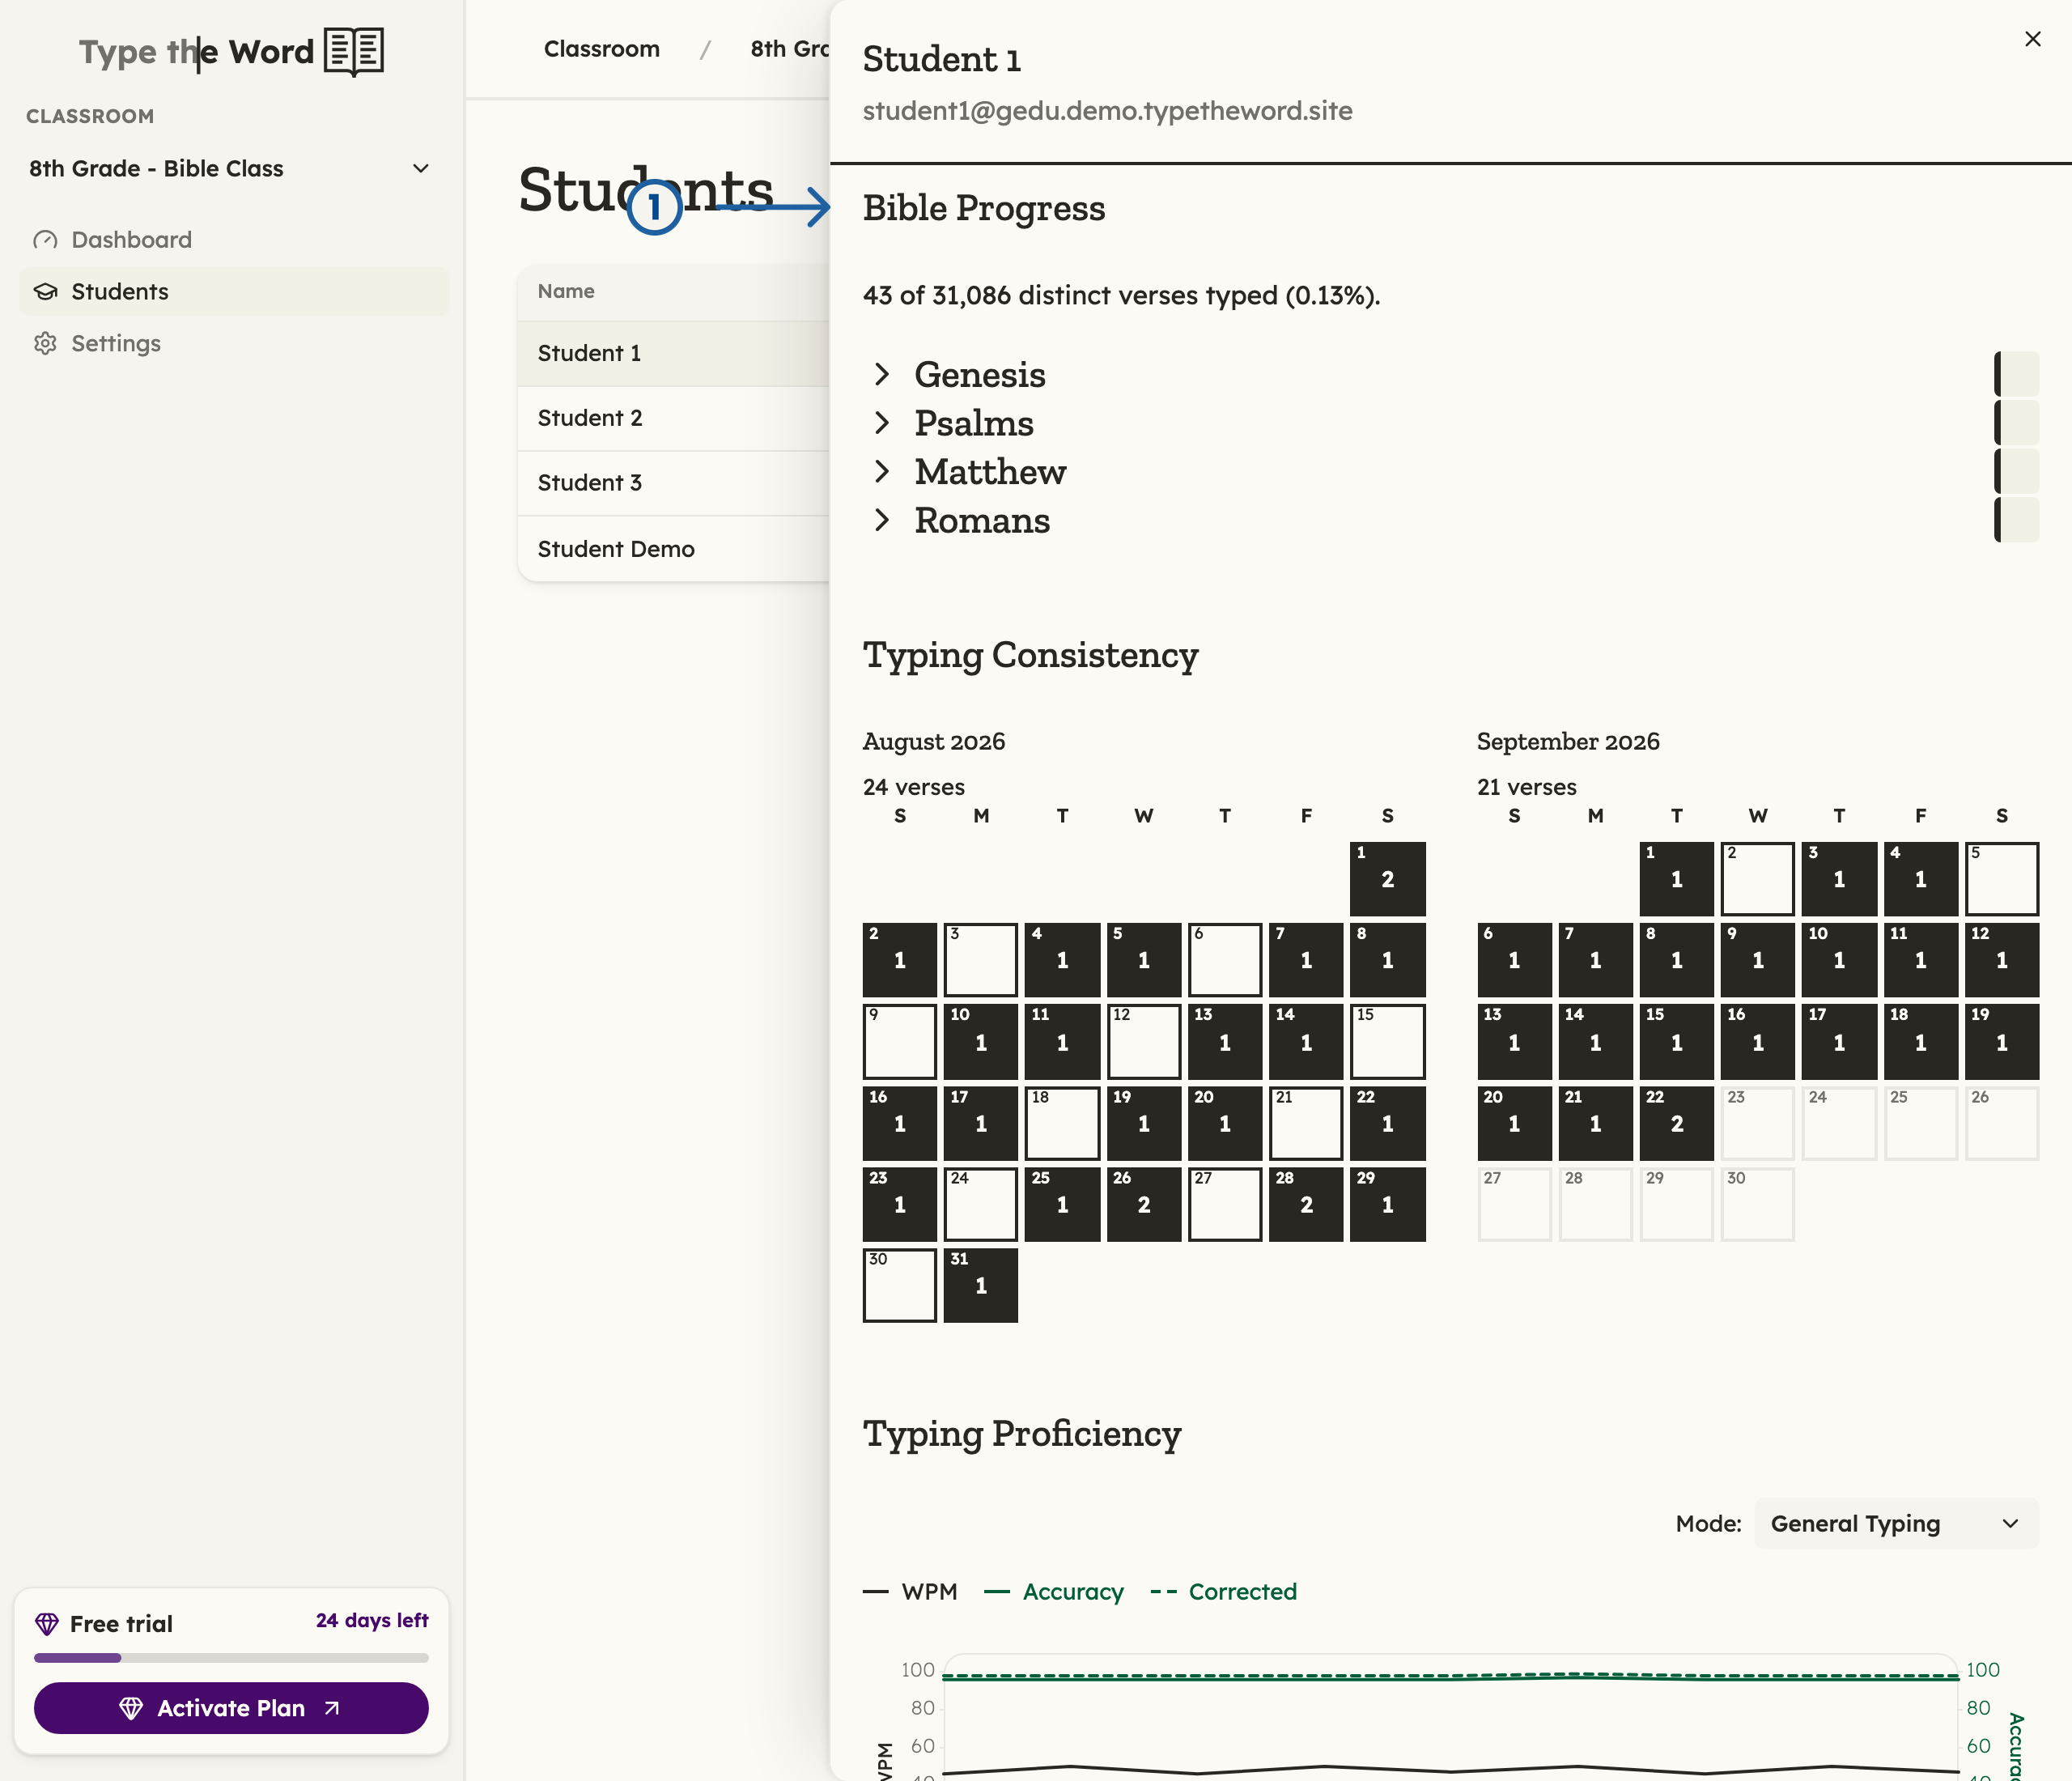Expand the Psalms book progress
The width and height of the screenshot is (2072, 1781).
pyautogui.click(x=881, y=423)
